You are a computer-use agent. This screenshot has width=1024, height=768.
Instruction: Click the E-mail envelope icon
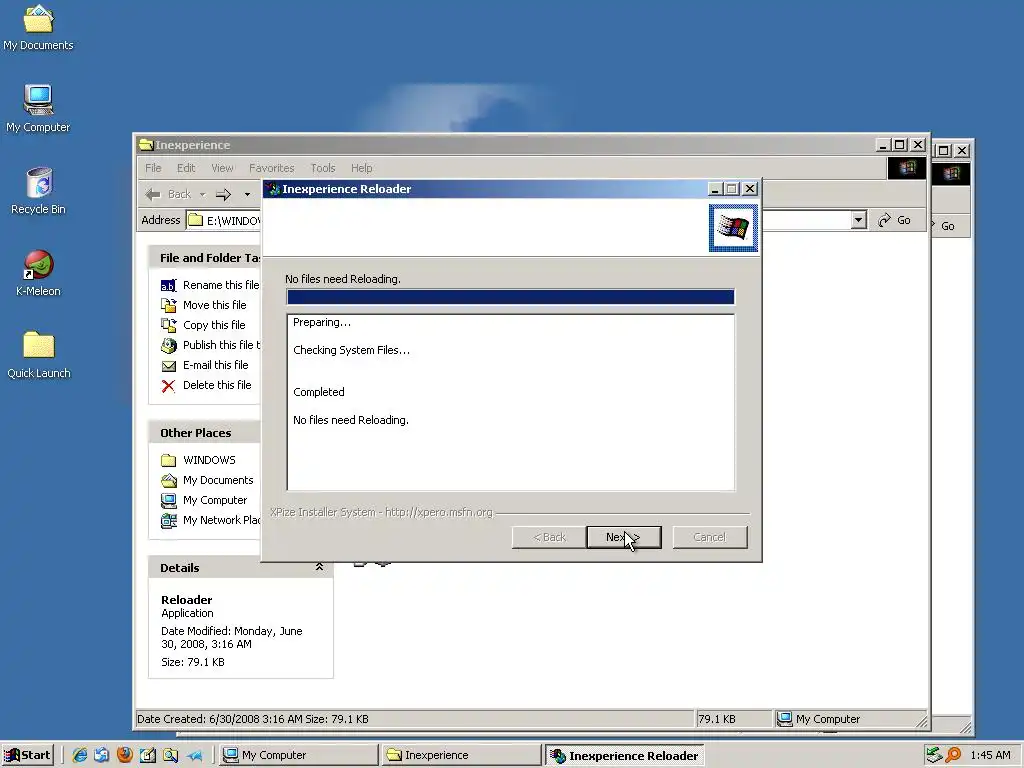pos(168,366)
